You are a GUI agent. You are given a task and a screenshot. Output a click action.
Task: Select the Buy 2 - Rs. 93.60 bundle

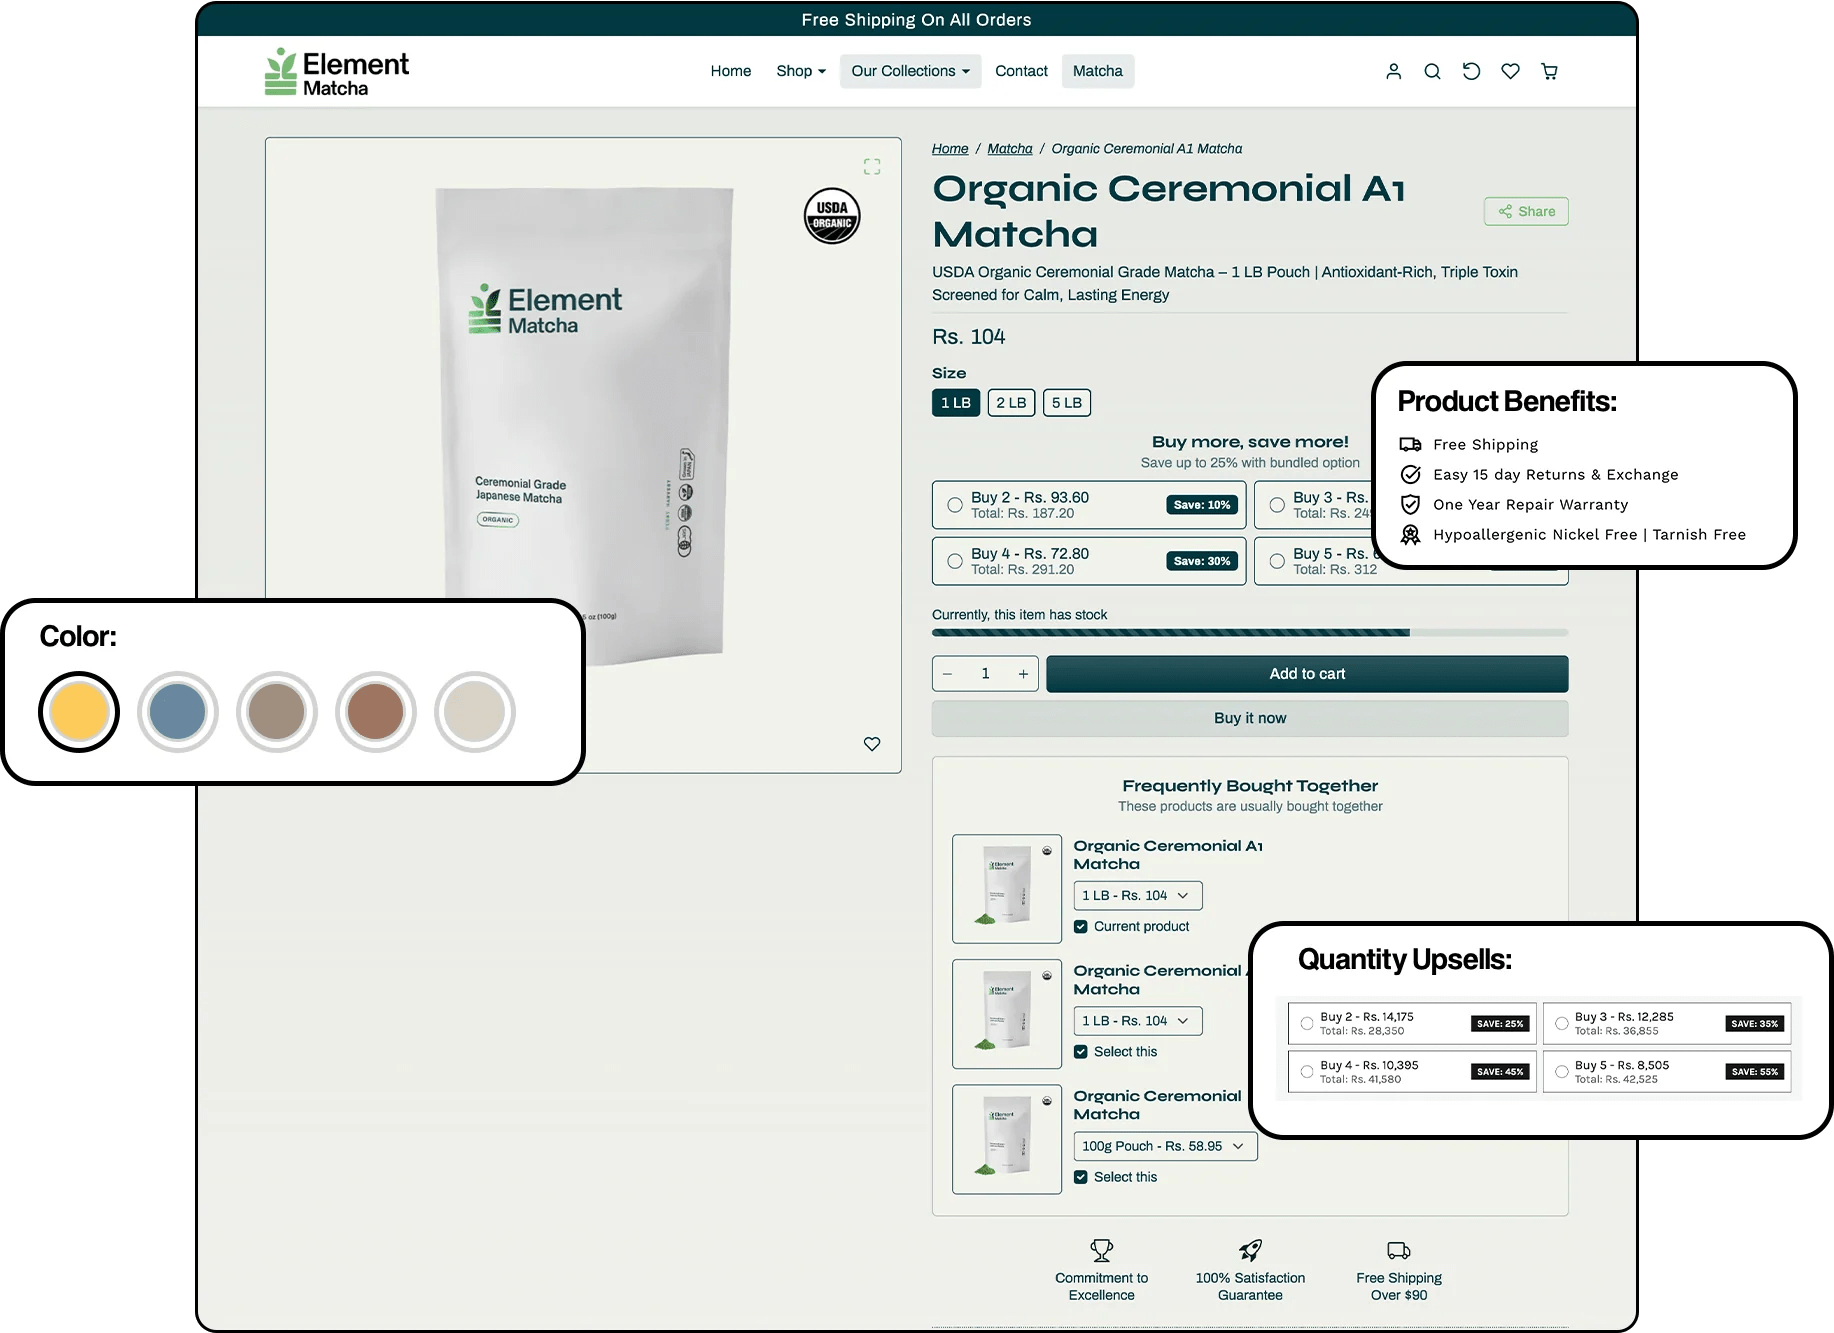(1089, 505)
